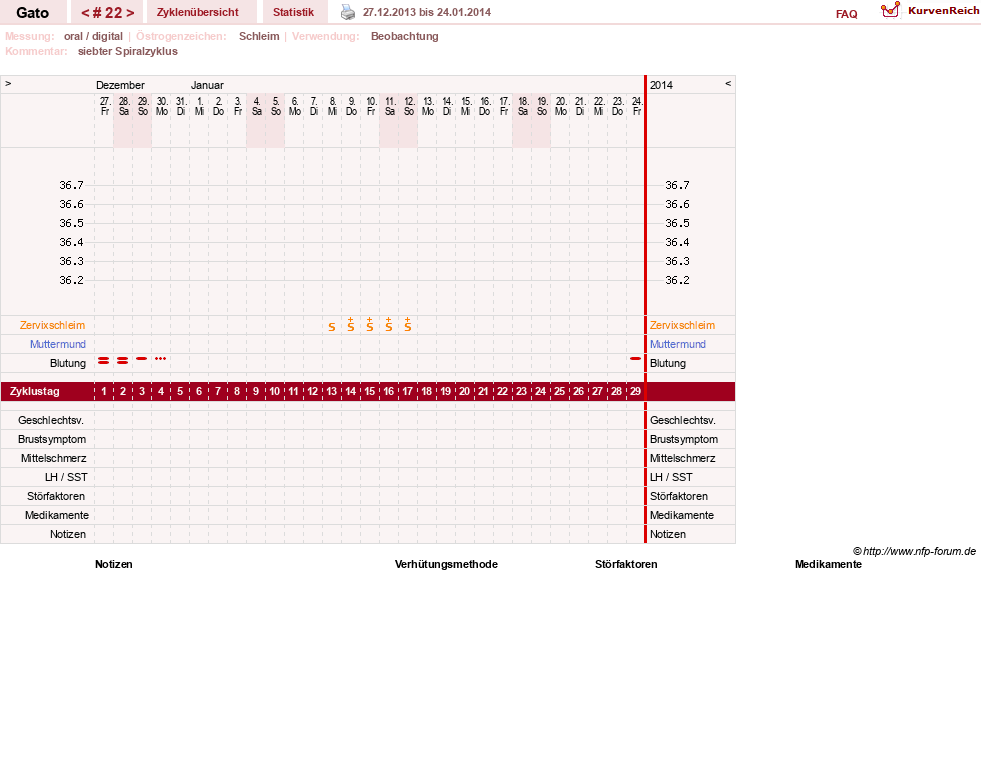The height and width of the screenshot is (783, 981).
Task: Click the S+ mucus symbol on cycle day 14
Action: coord(351,325)
